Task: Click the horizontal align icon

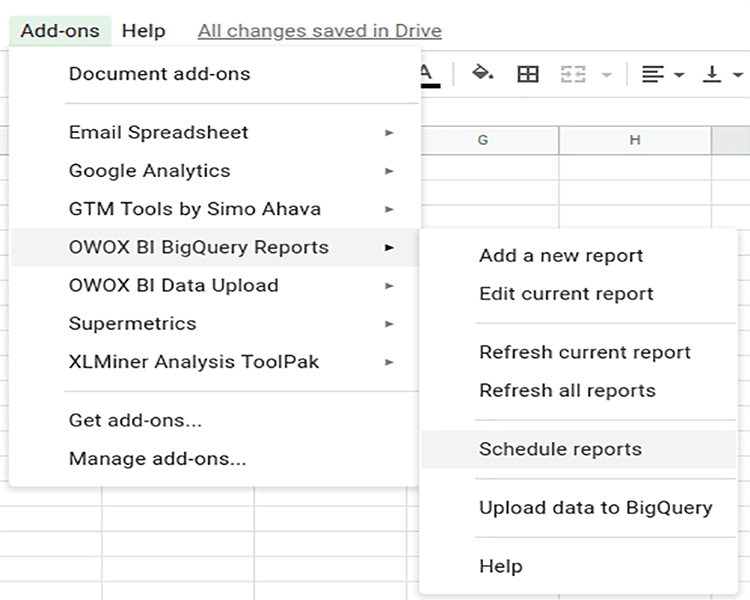Action: [x=653, y=74]
